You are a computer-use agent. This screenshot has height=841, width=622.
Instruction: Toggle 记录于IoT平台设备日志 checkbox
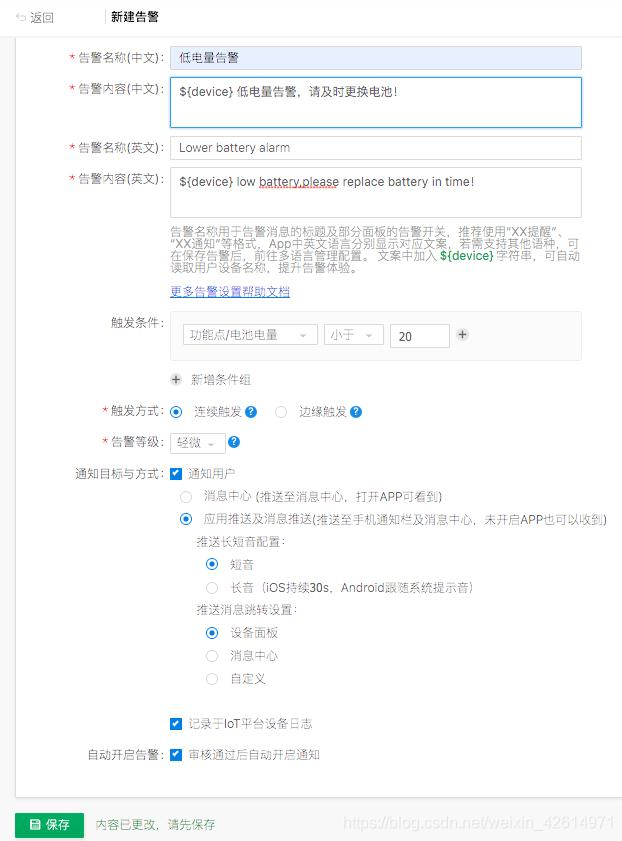click(176, 724)
